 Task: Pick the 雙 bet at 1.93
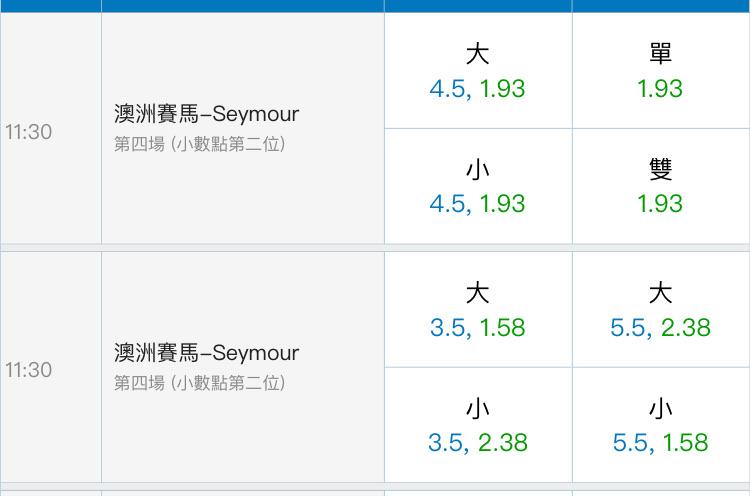pyautogui.click(x=661, y=186)
